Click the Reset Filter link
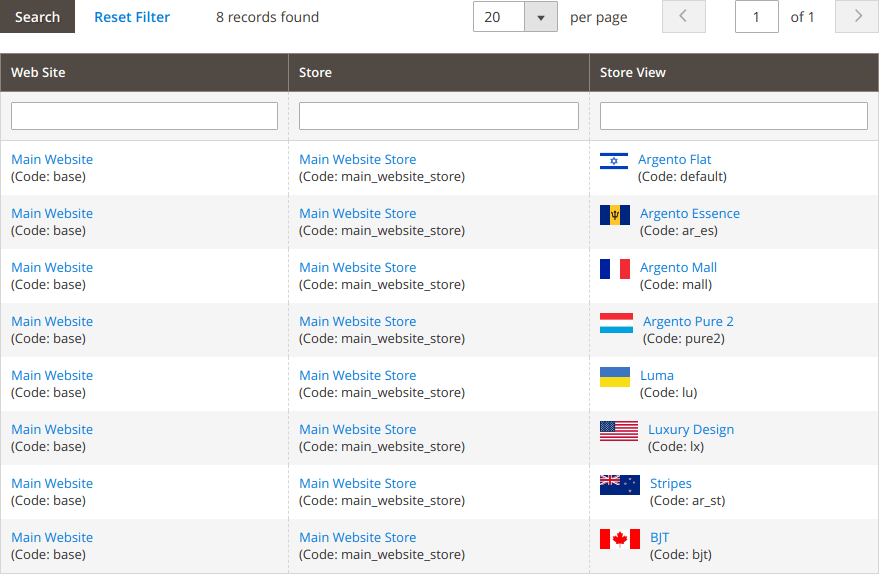This screenshot has height=574, width=879. (132, 17)
